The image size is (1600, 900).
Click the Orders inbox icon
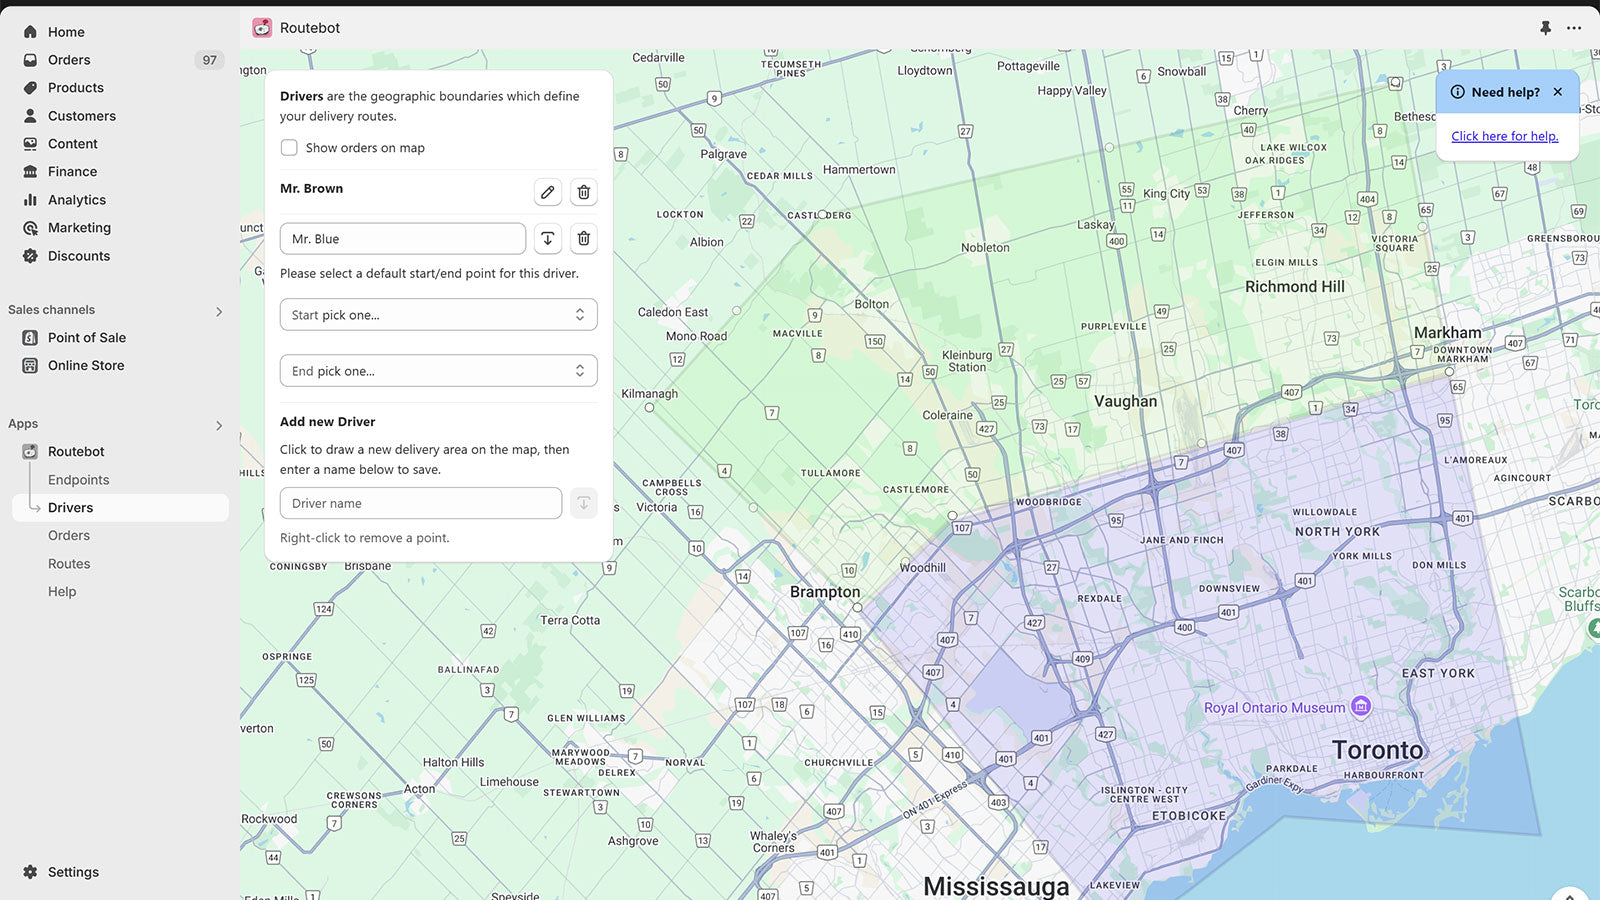[x=30, y=60]
